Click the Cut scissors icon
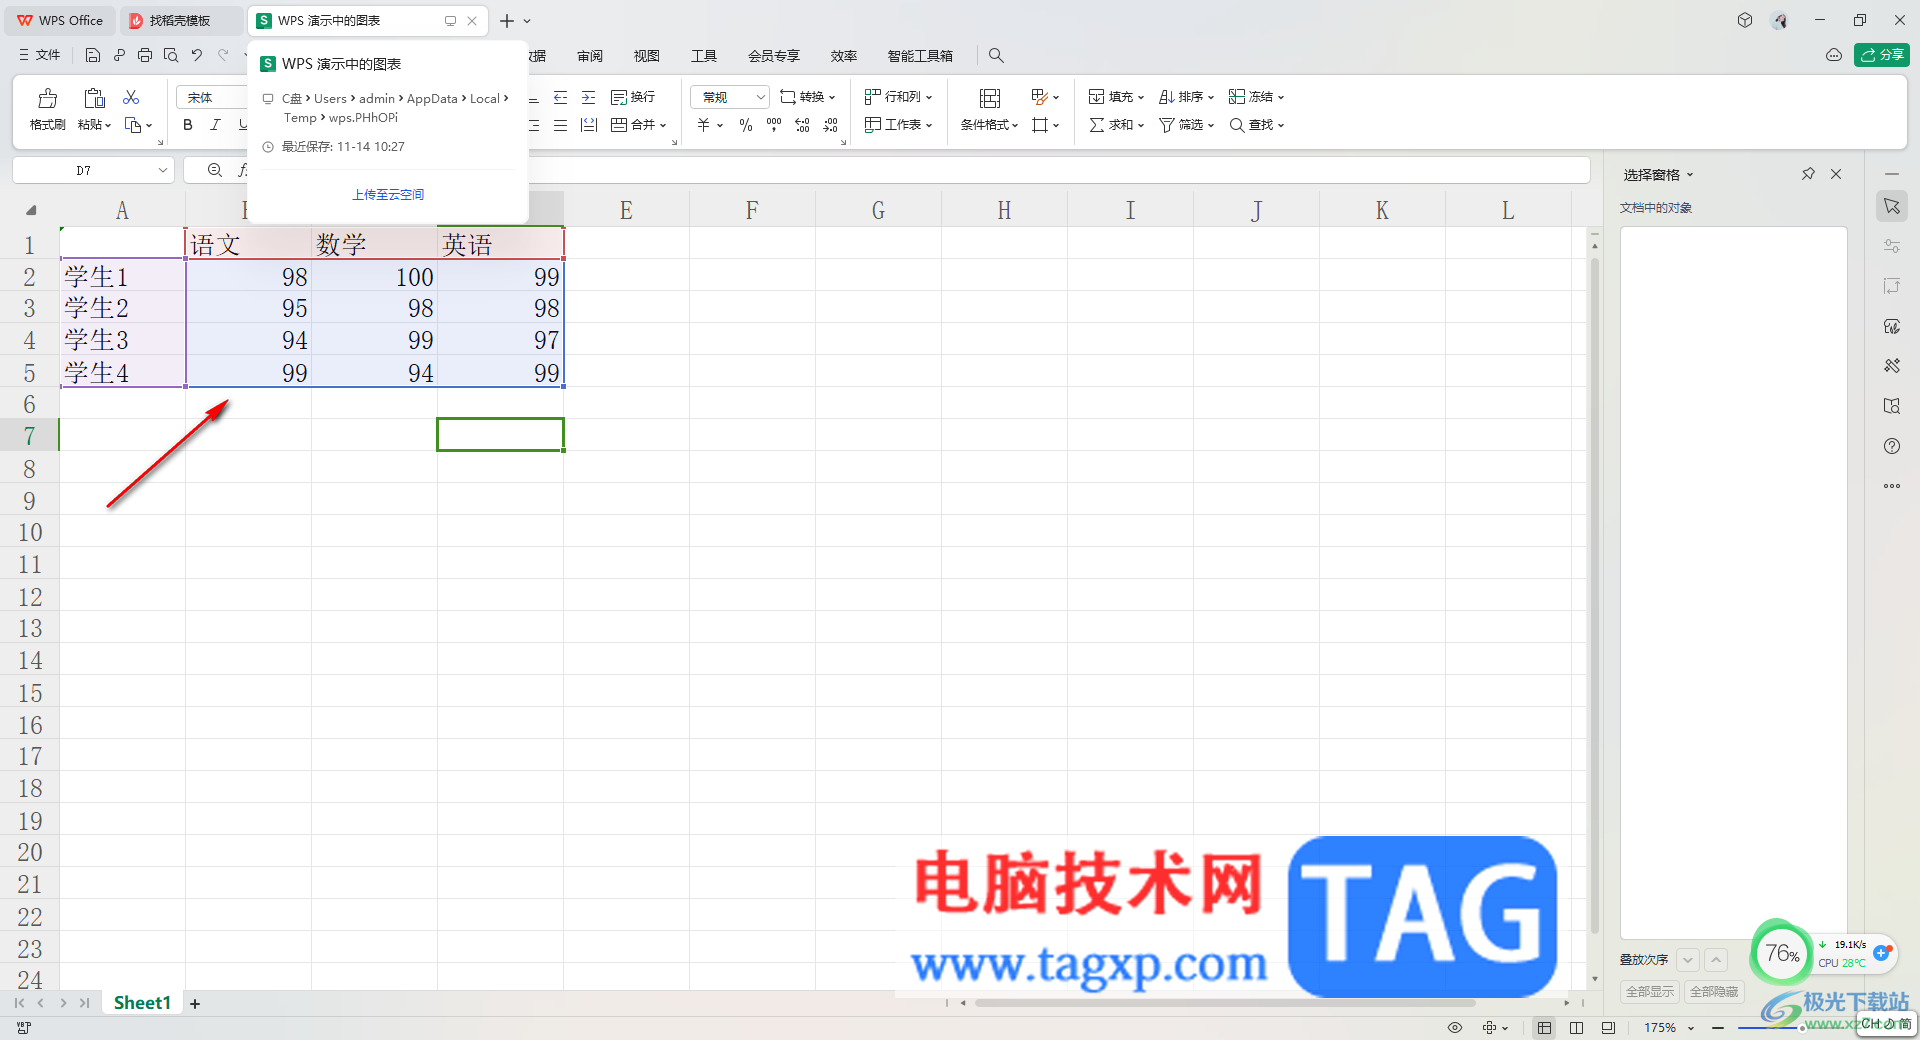1920x1040 pixels. 131,97
